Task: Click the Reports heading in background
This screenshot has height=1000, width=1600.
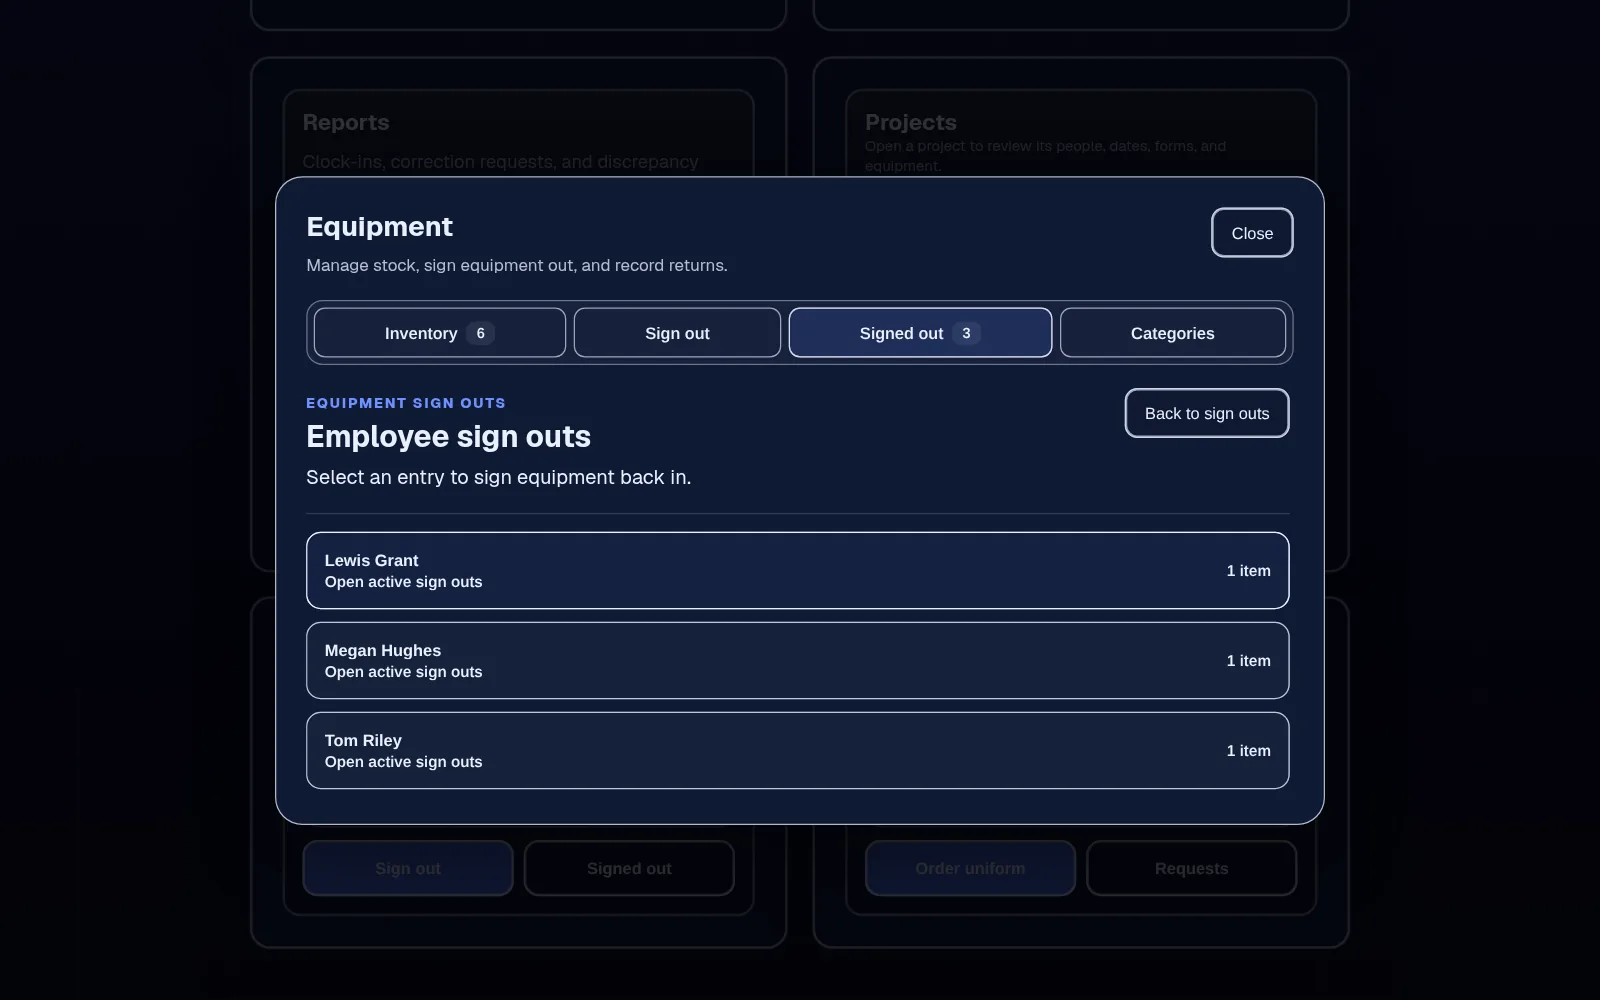Action: point(346,122)
